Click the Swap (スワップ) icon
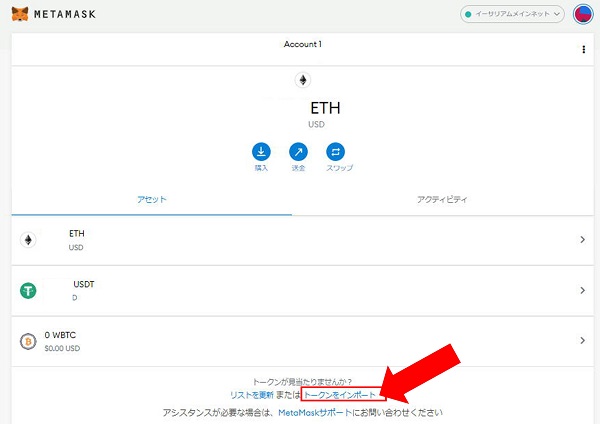The height and width of the screenshot is (424, 600). [x=336, y=152]
